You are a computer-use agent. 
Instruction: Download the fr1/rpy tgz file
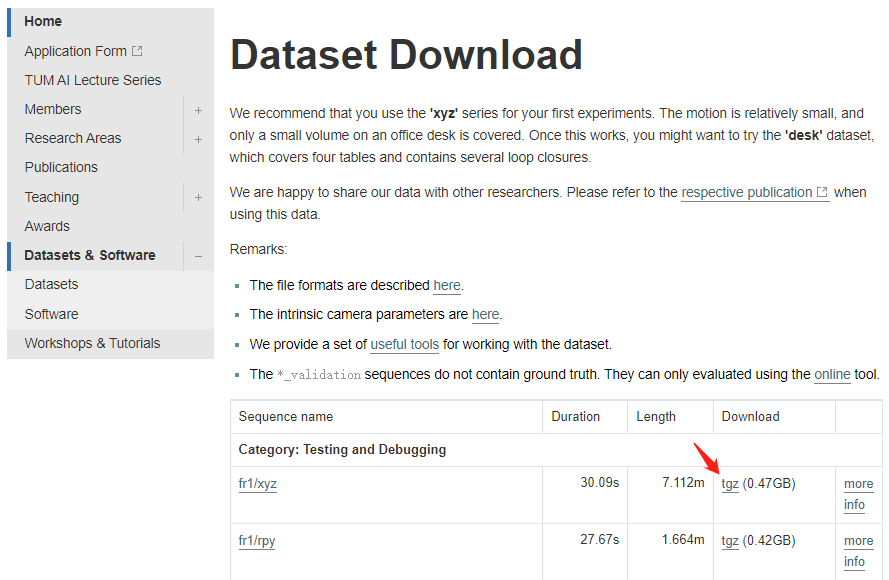pyautogui.click(x=730, y=541)
